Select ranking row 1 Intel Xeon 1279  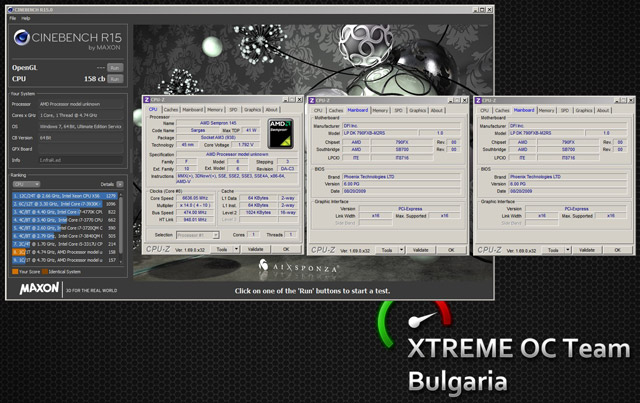pos(65,196)
